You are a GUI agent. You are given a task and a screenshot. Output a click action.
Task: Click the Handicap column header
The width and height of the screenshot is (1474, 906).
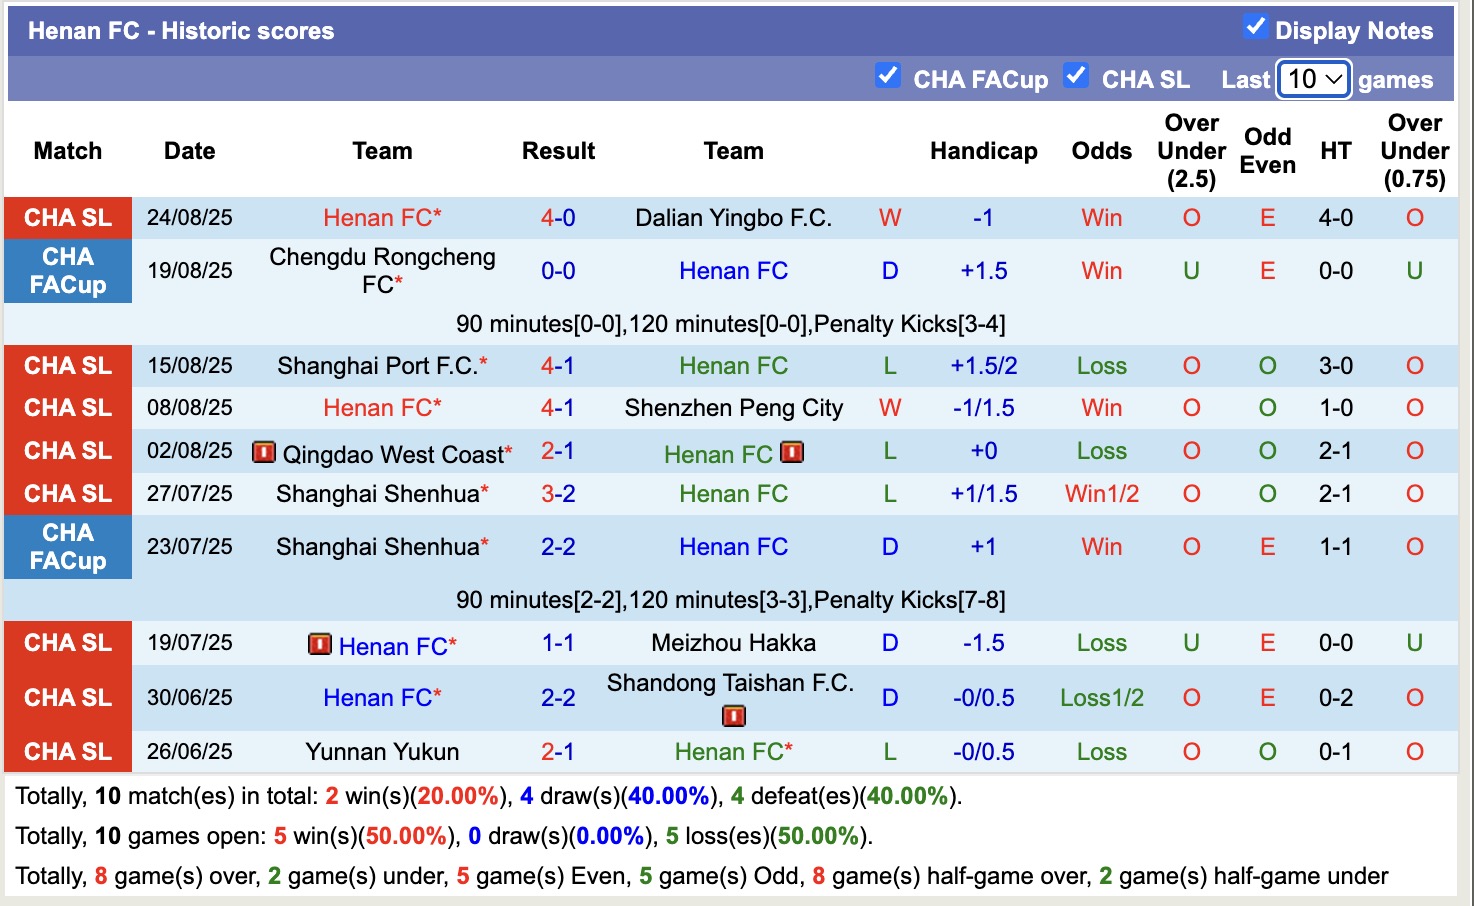point(984,151)
